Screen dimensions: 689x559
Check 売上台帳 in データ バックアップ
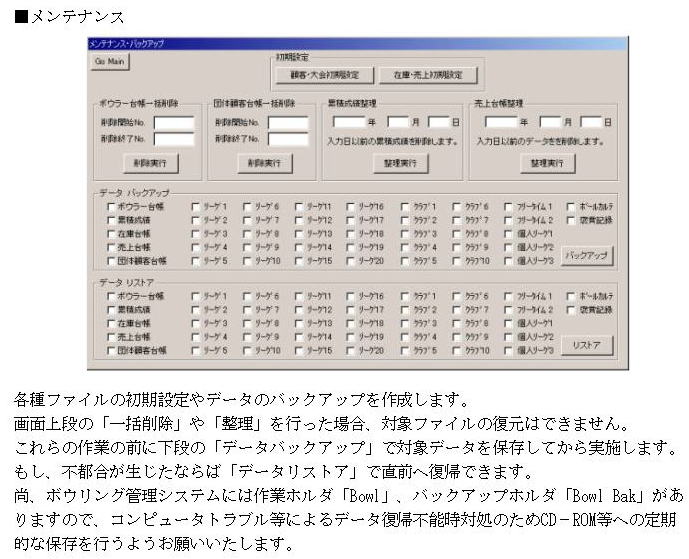pos(111,247)
